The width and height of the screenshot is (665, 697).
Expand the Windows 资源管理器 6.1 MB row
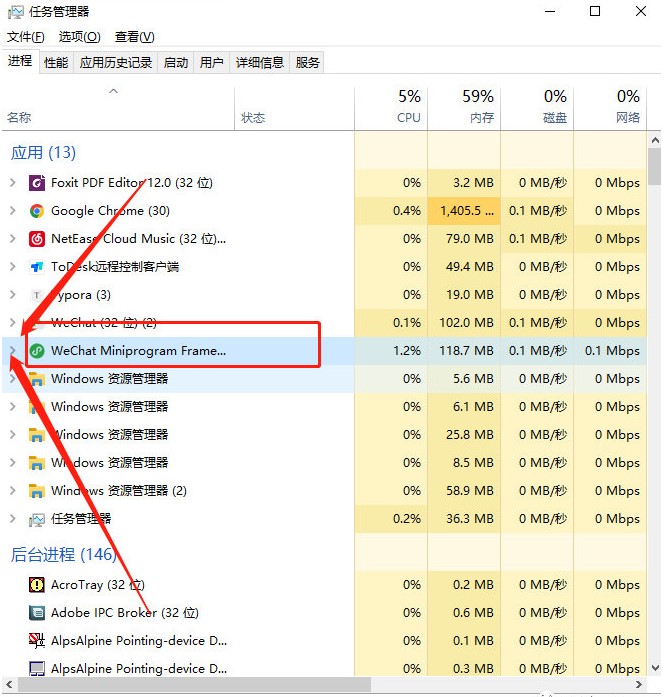13,407
